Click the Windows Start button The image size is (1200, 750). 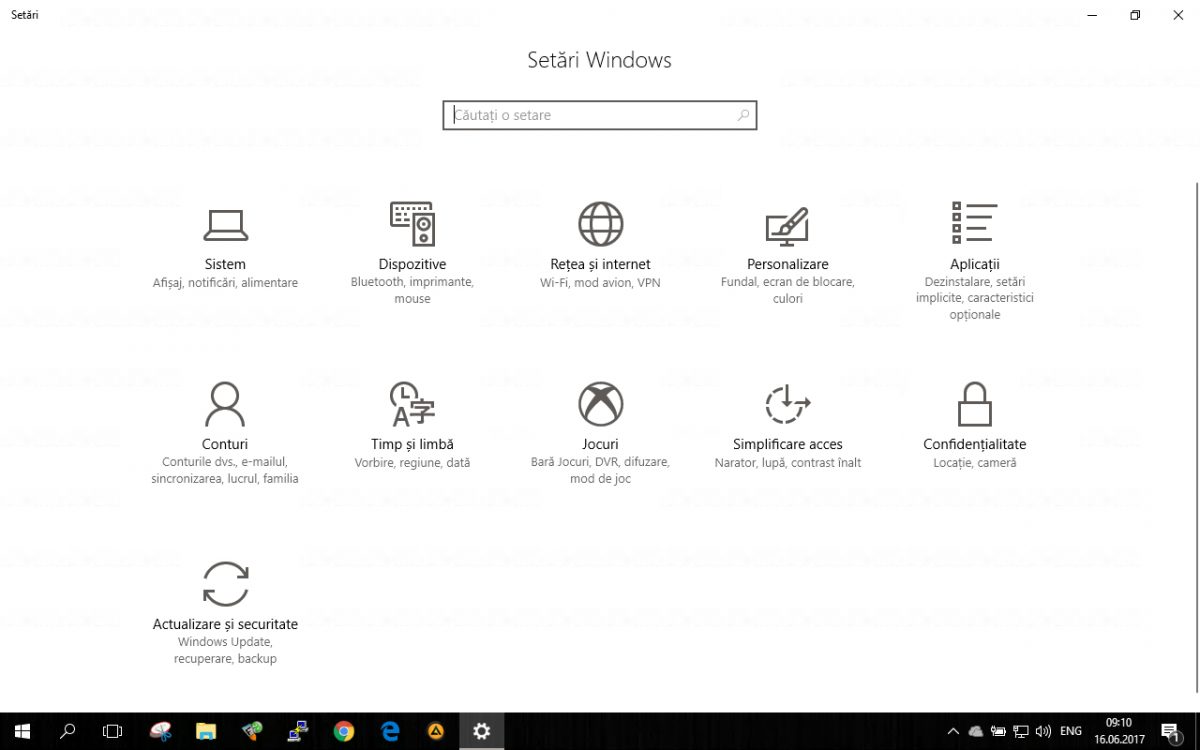(x=22, y=731)
